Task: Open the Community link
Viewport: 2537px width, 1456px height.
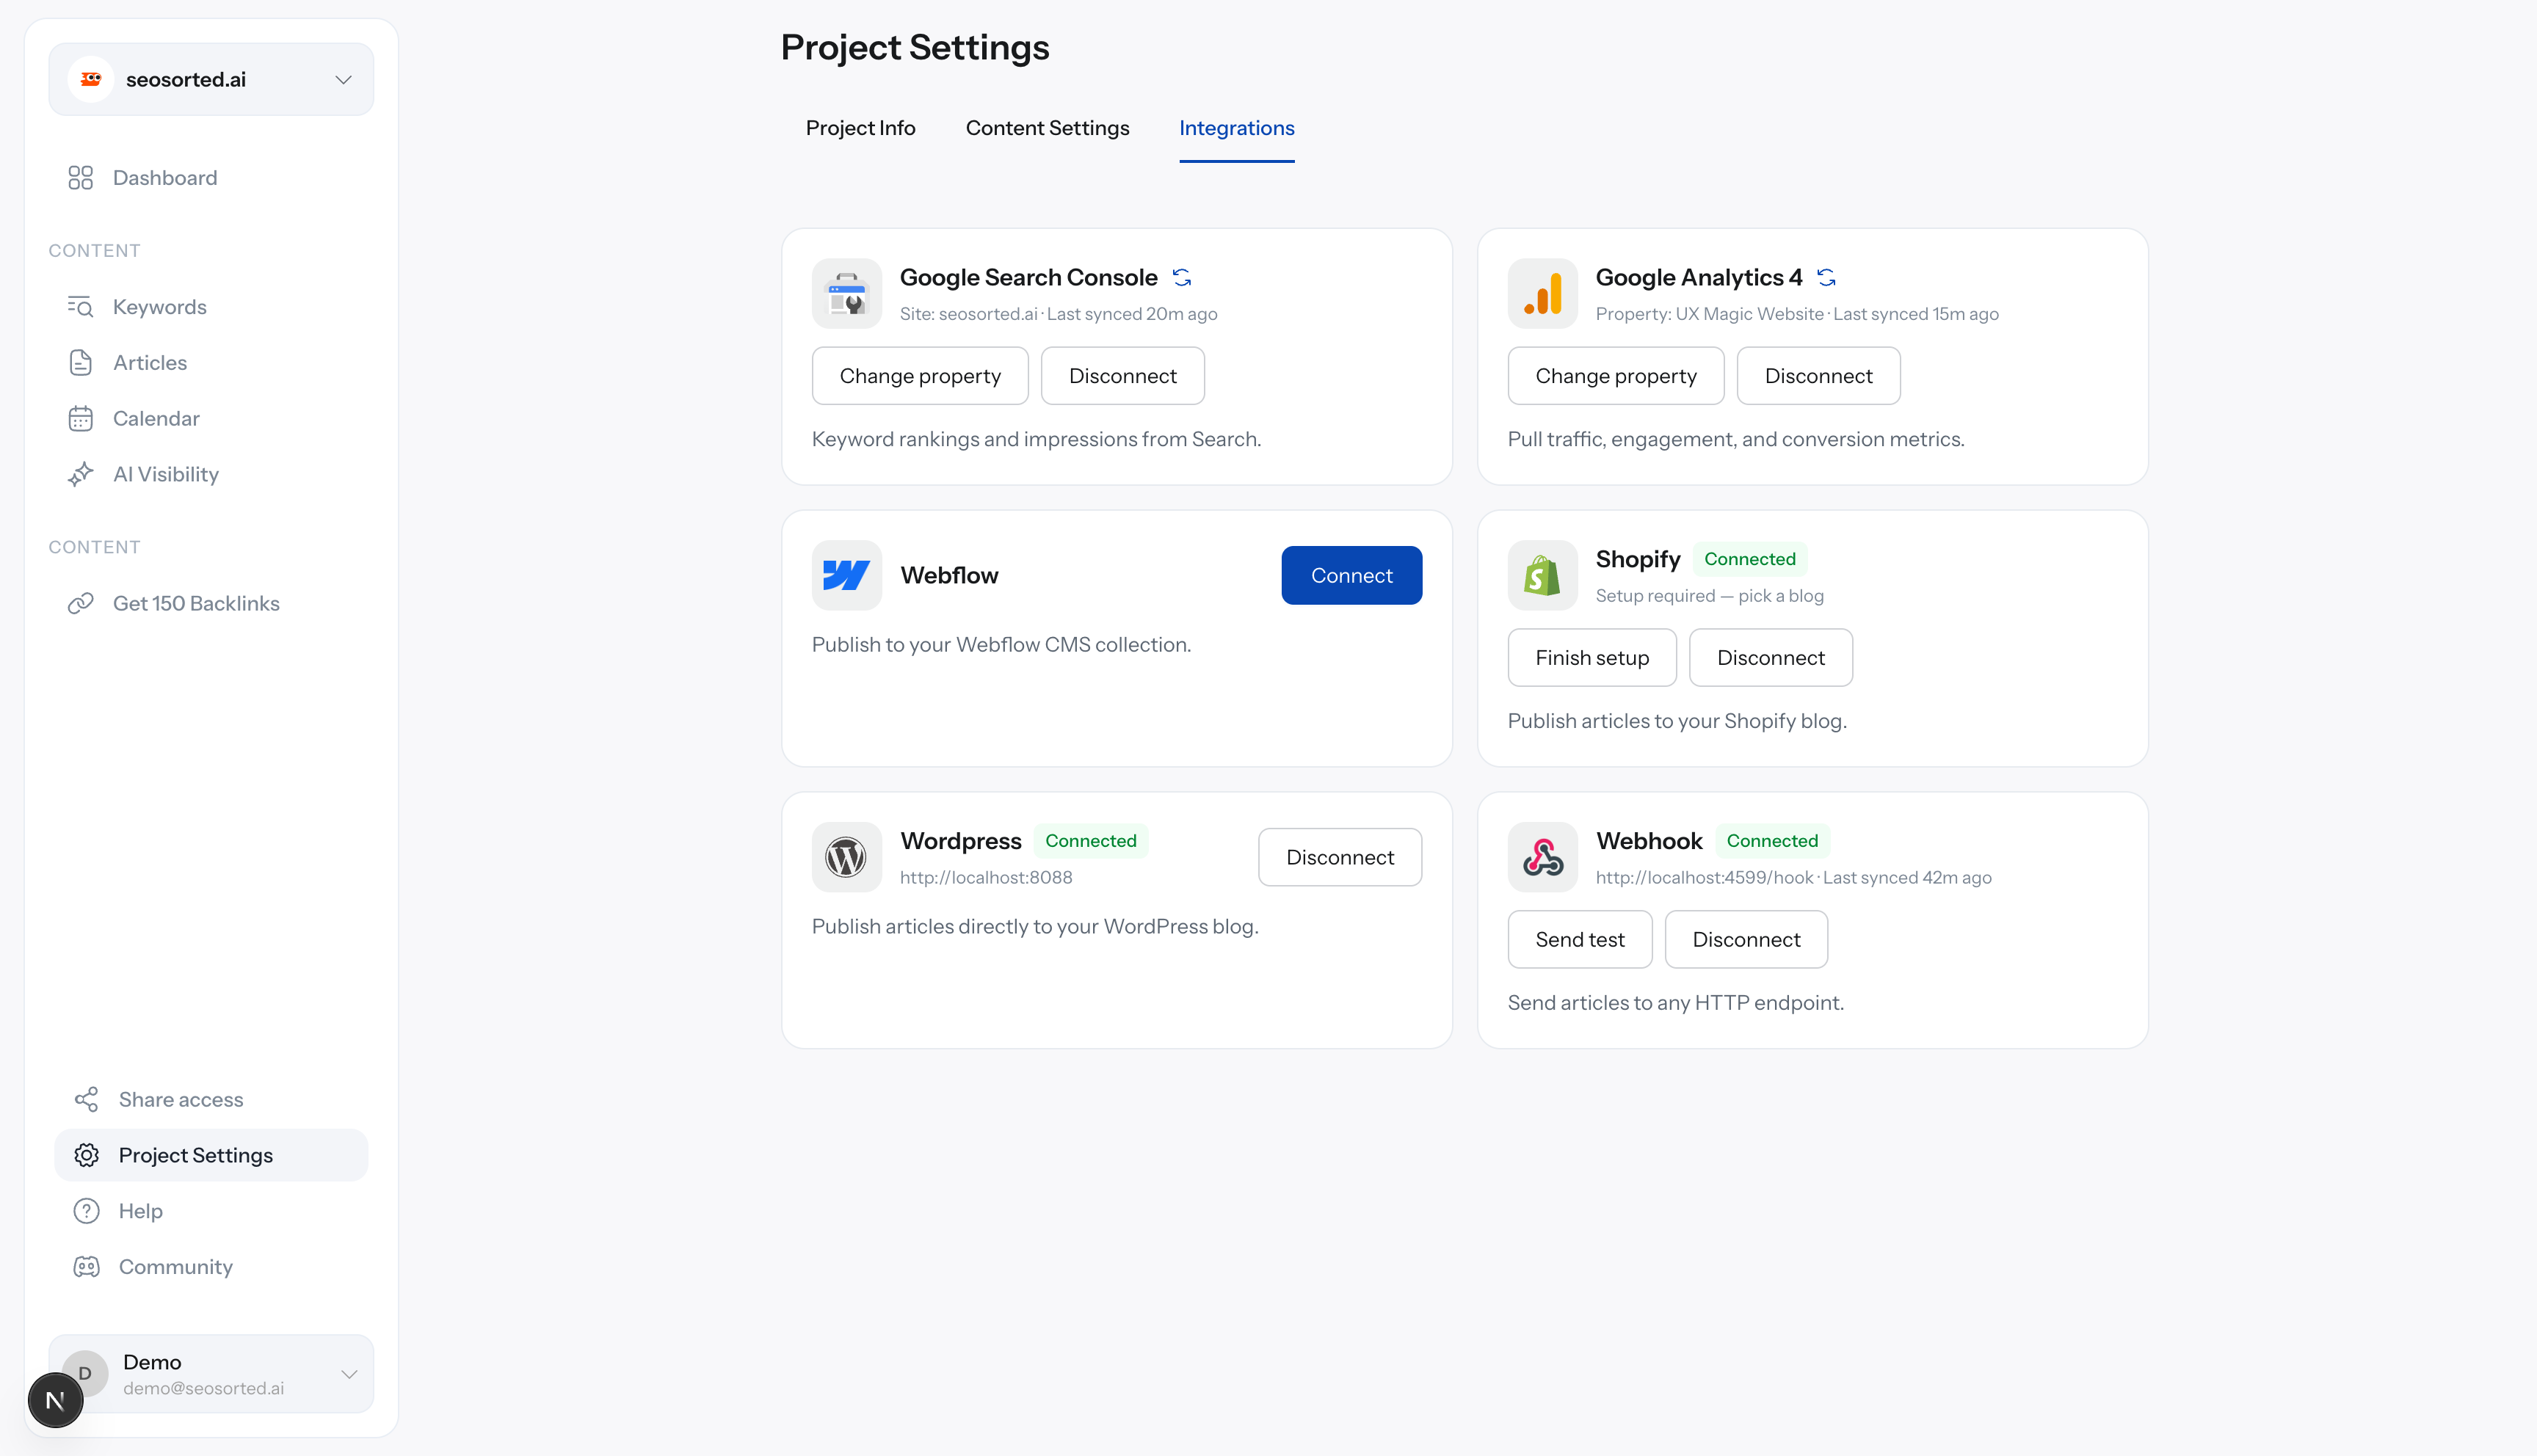Action: click(x=211, y=1267)
